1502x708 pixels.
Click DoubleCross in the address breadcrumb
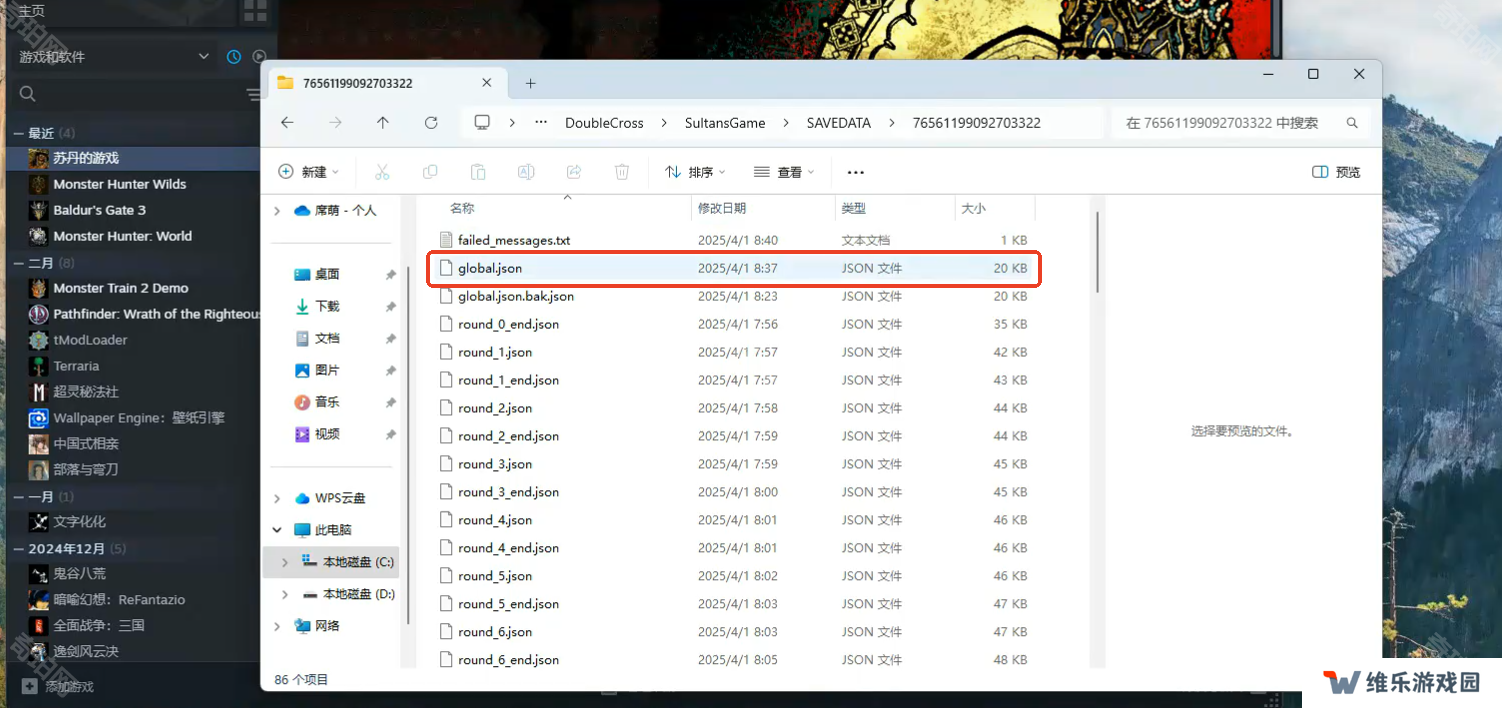click(x=604, y=123)
